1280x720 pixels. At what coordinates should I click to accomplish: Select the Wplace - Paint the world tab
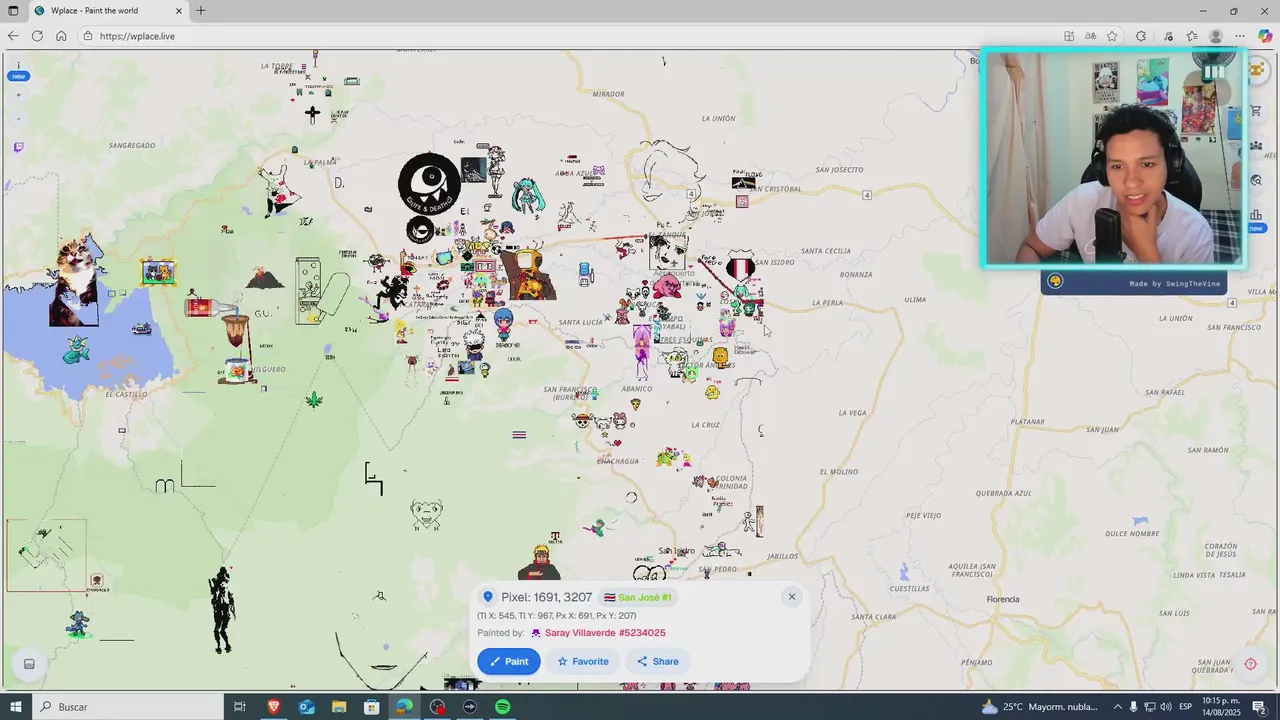(x=108, y=11)
